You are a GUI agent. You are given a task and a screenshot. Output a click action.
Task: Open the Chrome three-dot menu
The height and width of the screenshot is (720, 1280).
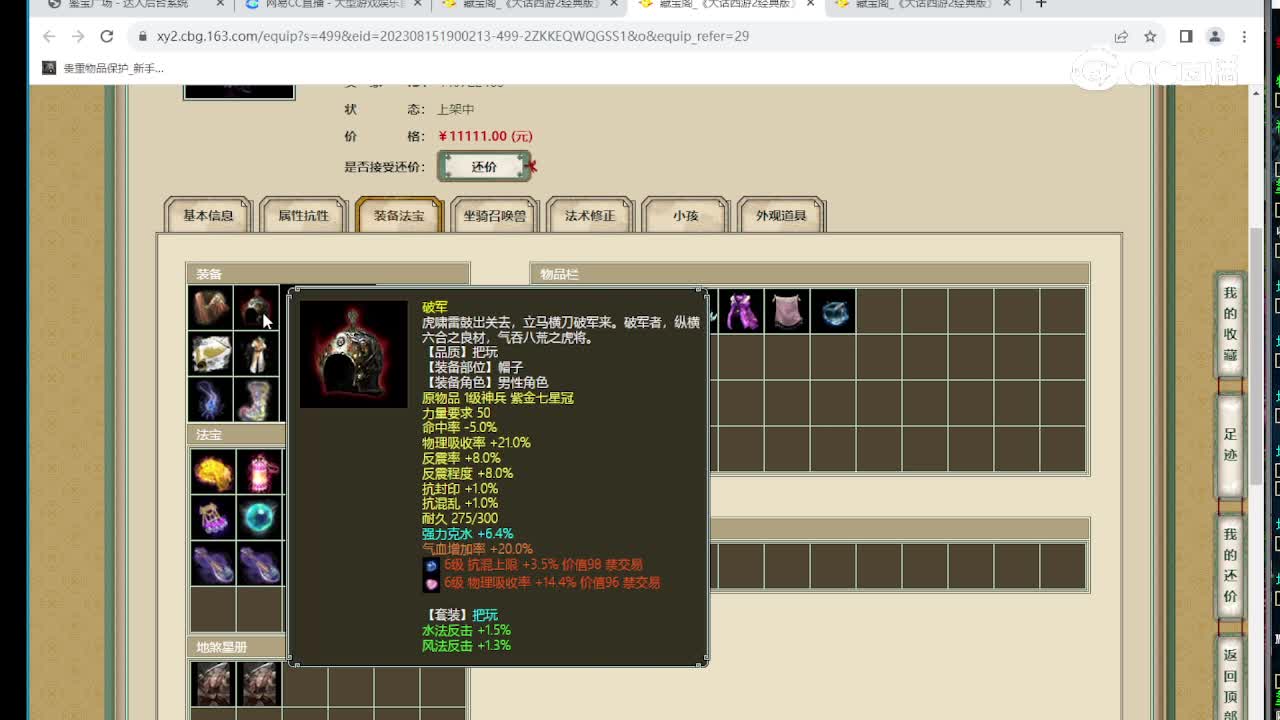1244,36
